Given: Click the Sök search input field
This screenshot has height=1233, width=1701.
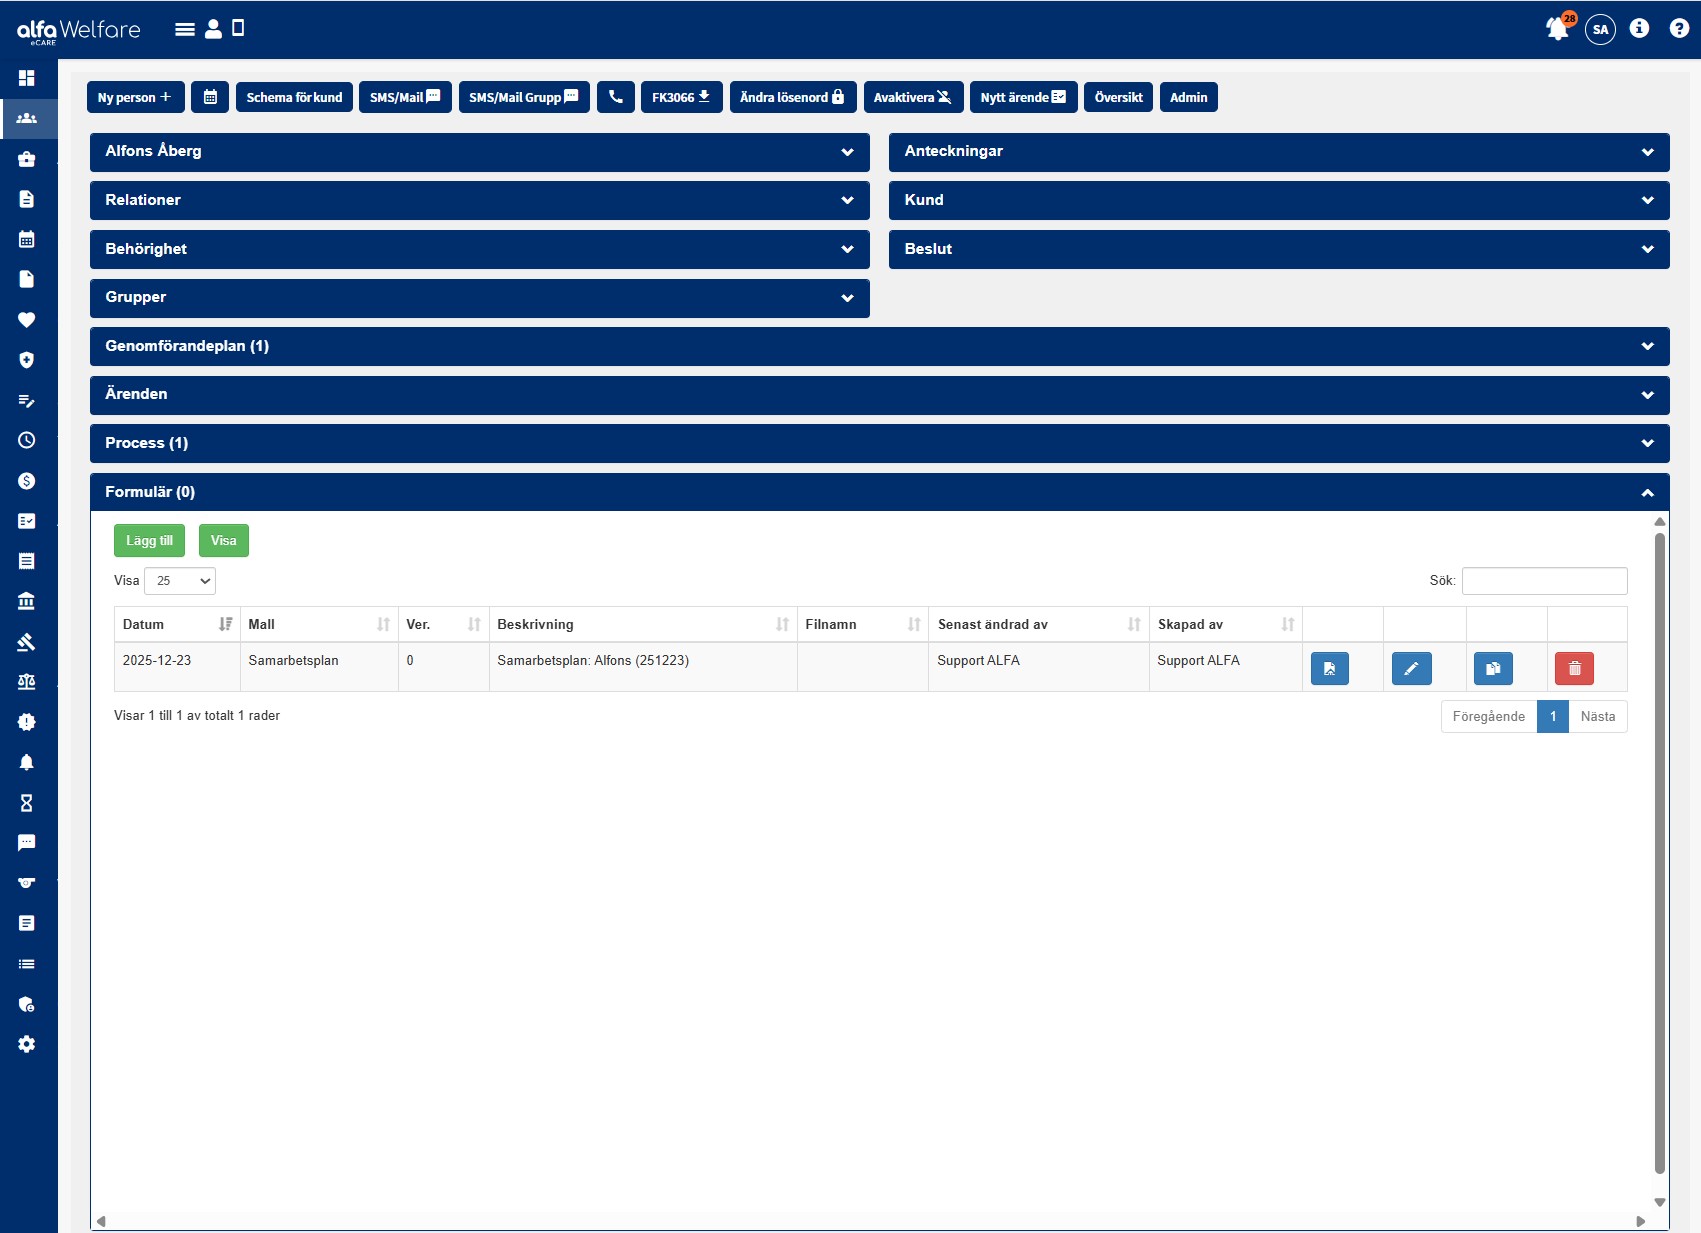Looking at the screenshot, I should coord(1544,581).
